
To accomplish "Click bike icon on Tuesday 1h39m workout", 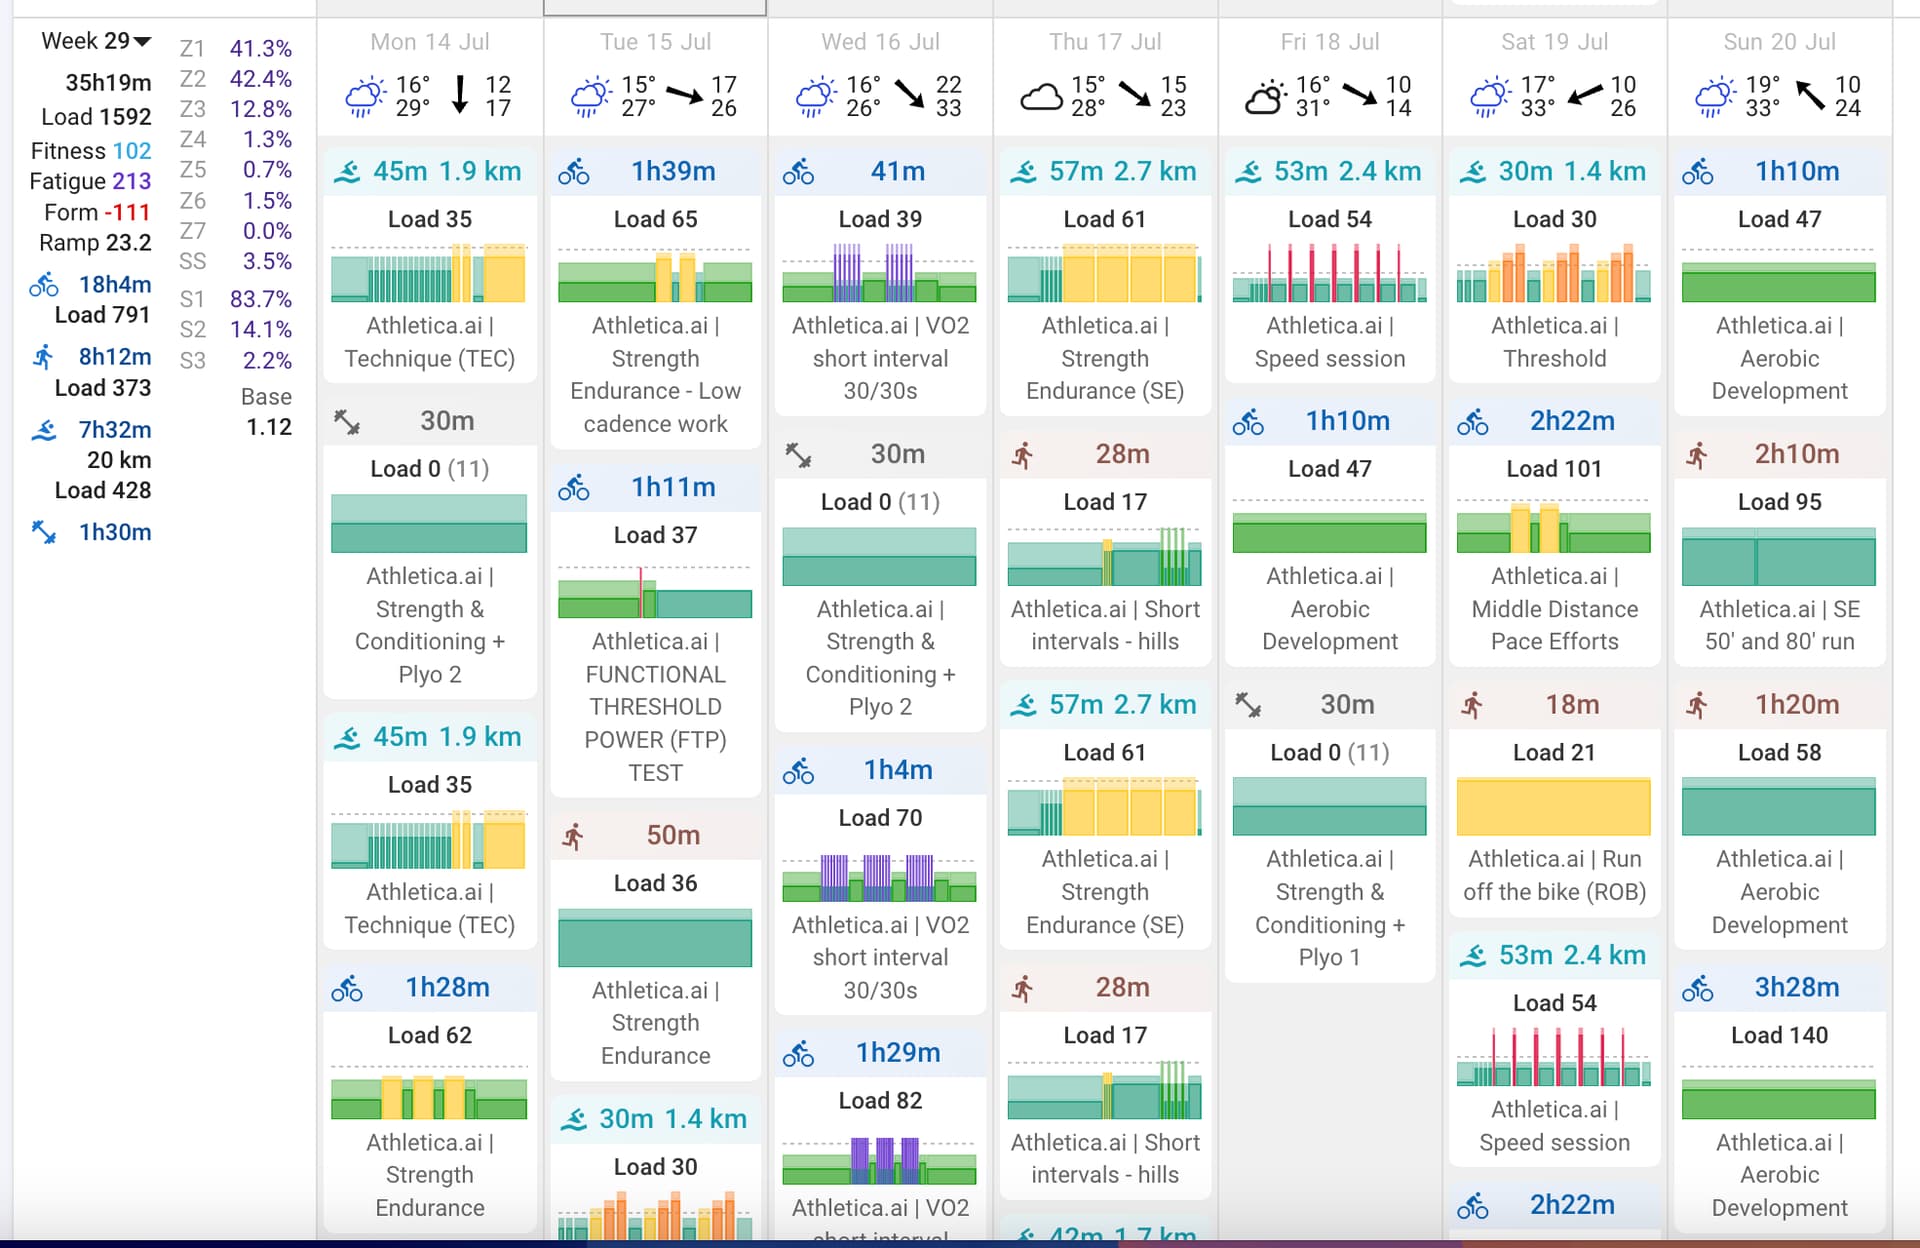I will 574,172.
